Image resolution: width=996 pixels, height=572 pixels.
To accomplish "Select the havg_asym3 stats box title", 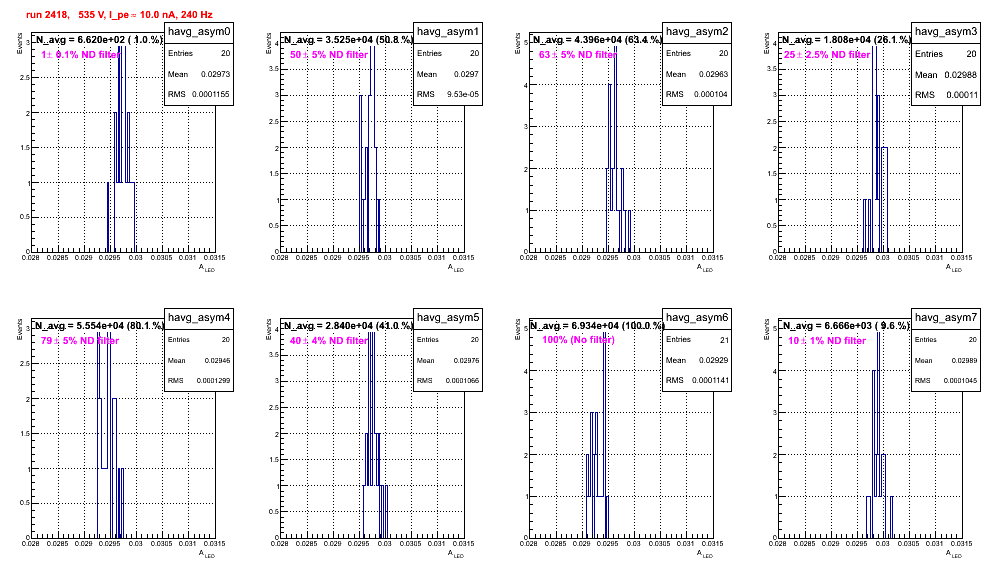I will [946, 31].
